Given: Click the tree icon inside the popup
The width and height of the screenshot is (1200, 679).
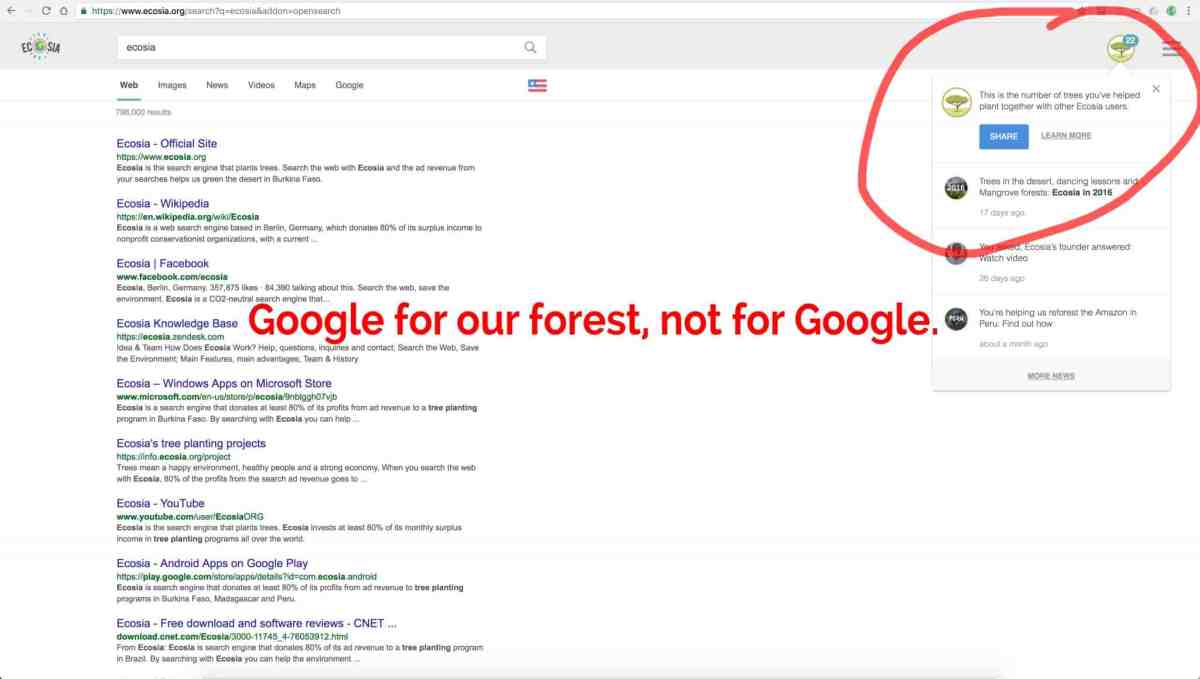Looking at the screenshot, I should click(957, 102).
